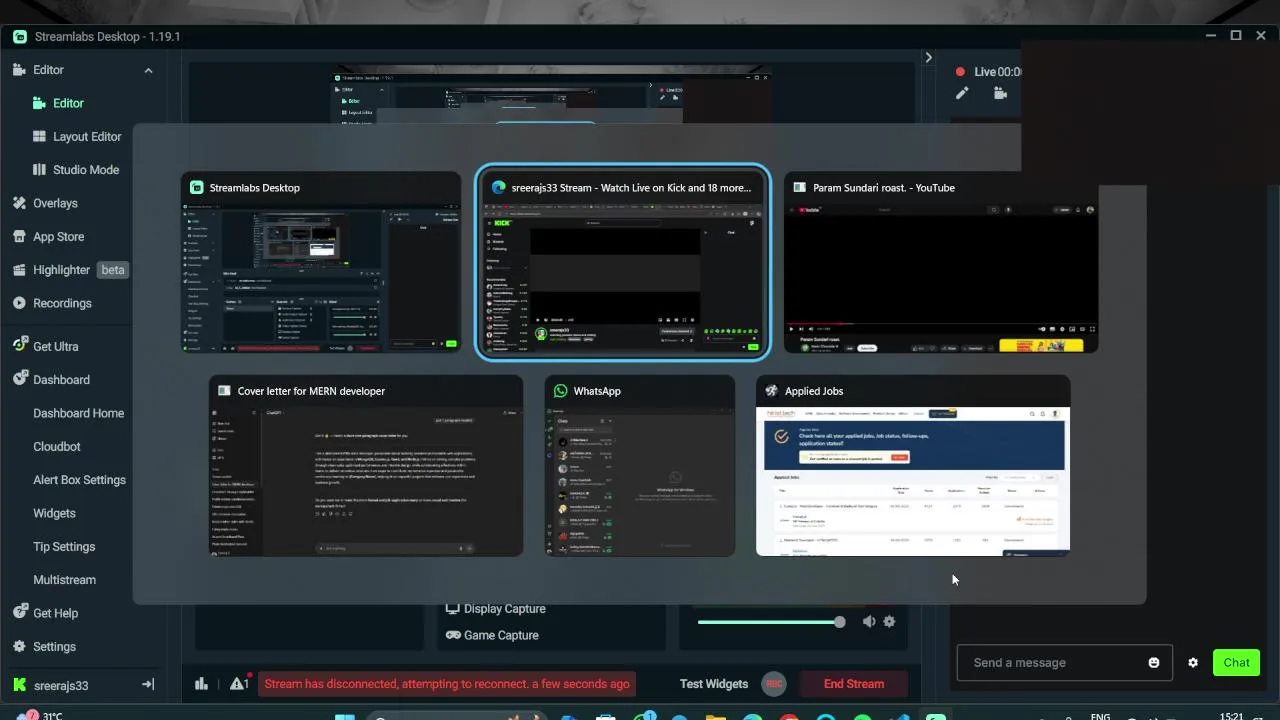The height and width of the screenshot is (720, 1280).
Task: Select the Editor sub-item in sidebar
Action: [58, 103]
